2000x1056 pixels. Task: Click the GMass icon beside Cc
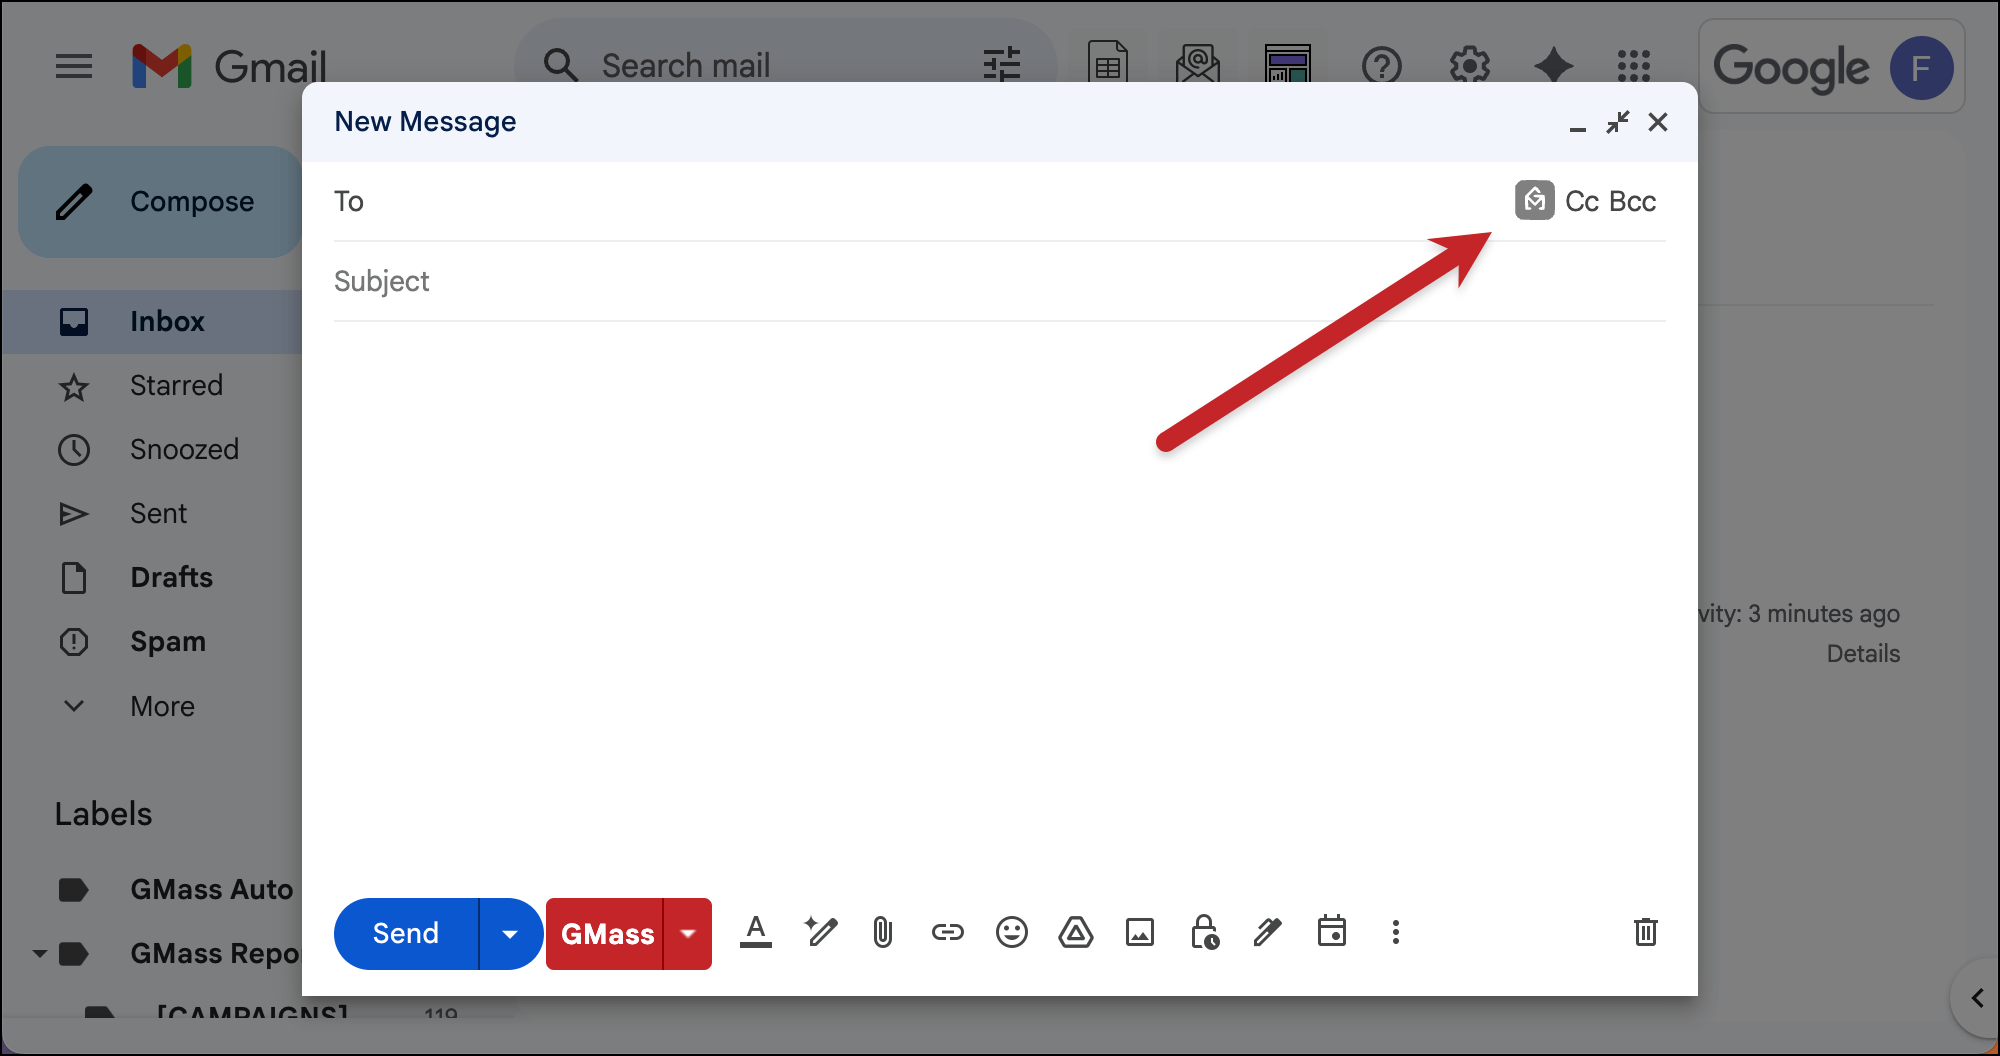[x=1534, y=201]
